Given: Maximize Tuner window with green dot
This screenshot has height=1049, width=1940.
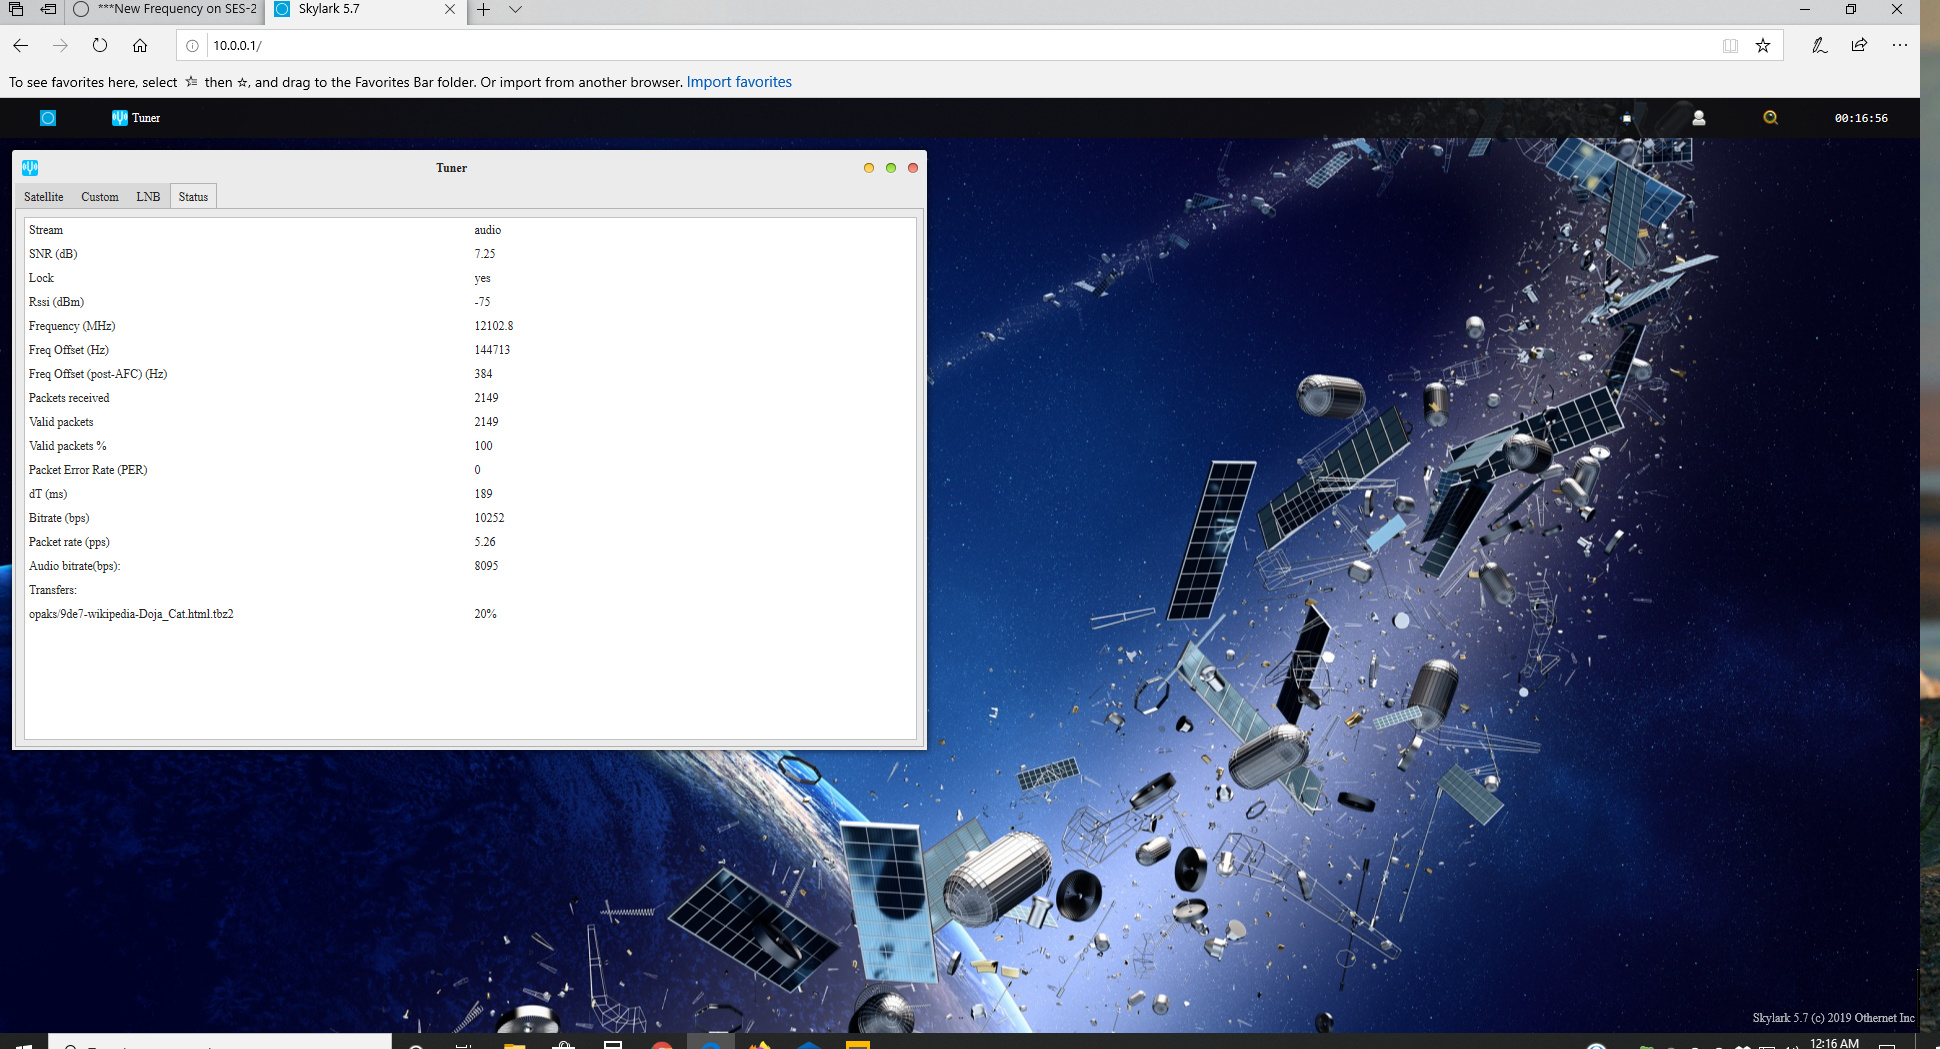Looking at the screenshot, I should pyautogui.click(x=890, y=168).
